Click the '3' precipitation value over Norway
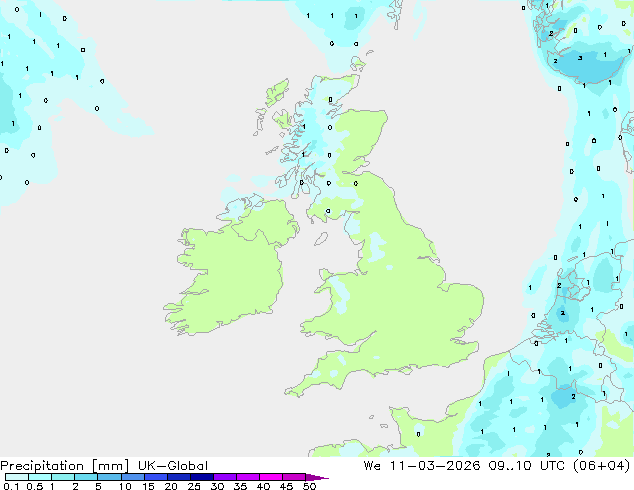This screenshot has height=490, width=634. coord(580,58)
